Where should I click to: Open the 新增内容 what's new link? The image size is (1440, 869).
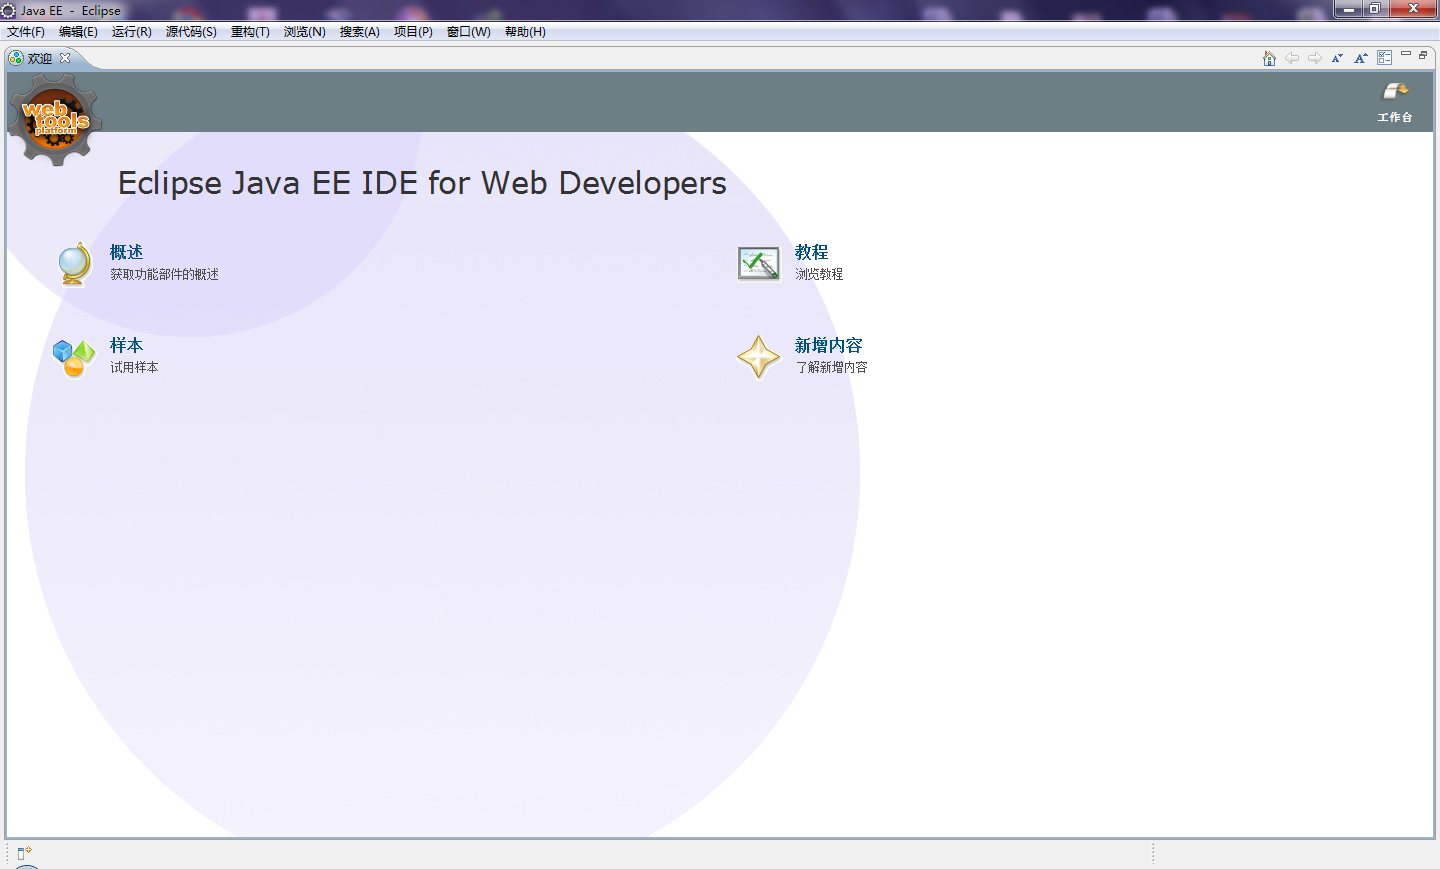point(829,345)
